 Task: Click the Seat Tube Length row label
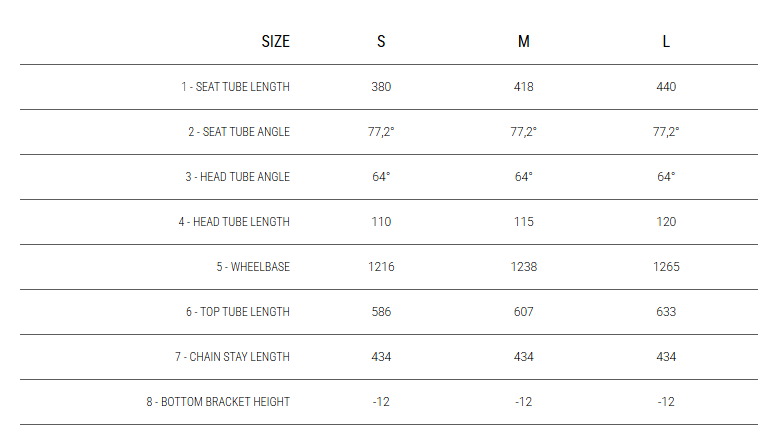235,87
